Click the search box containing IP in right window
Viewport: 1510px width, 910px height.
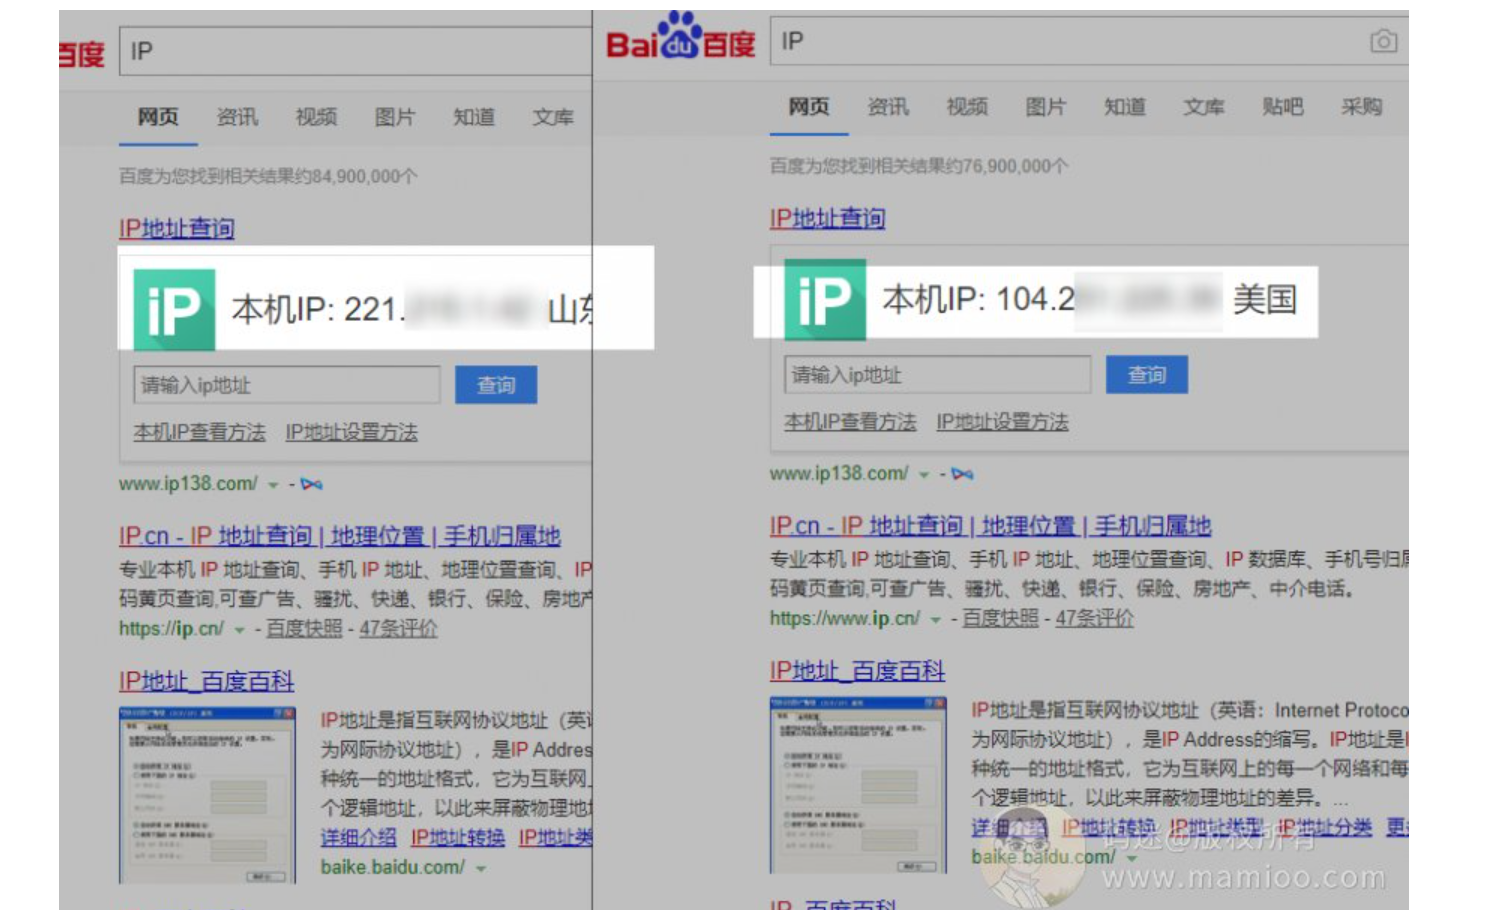tap(1089, 41)
